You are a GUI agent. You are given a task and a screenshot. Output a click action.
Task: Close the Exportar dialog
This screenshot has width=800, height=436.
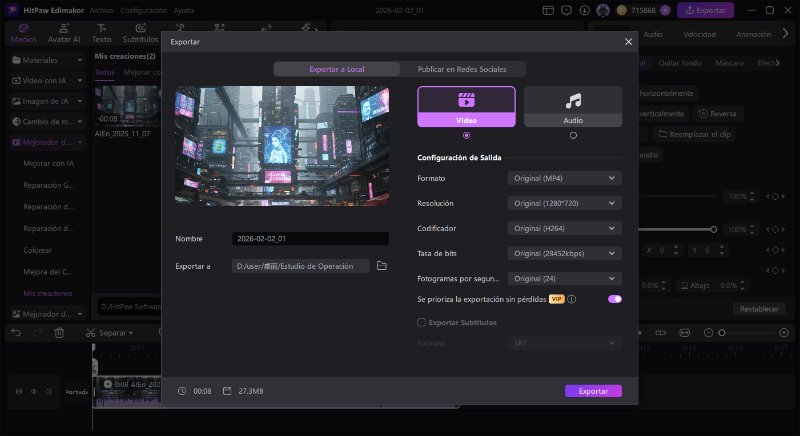pos(629,42)
